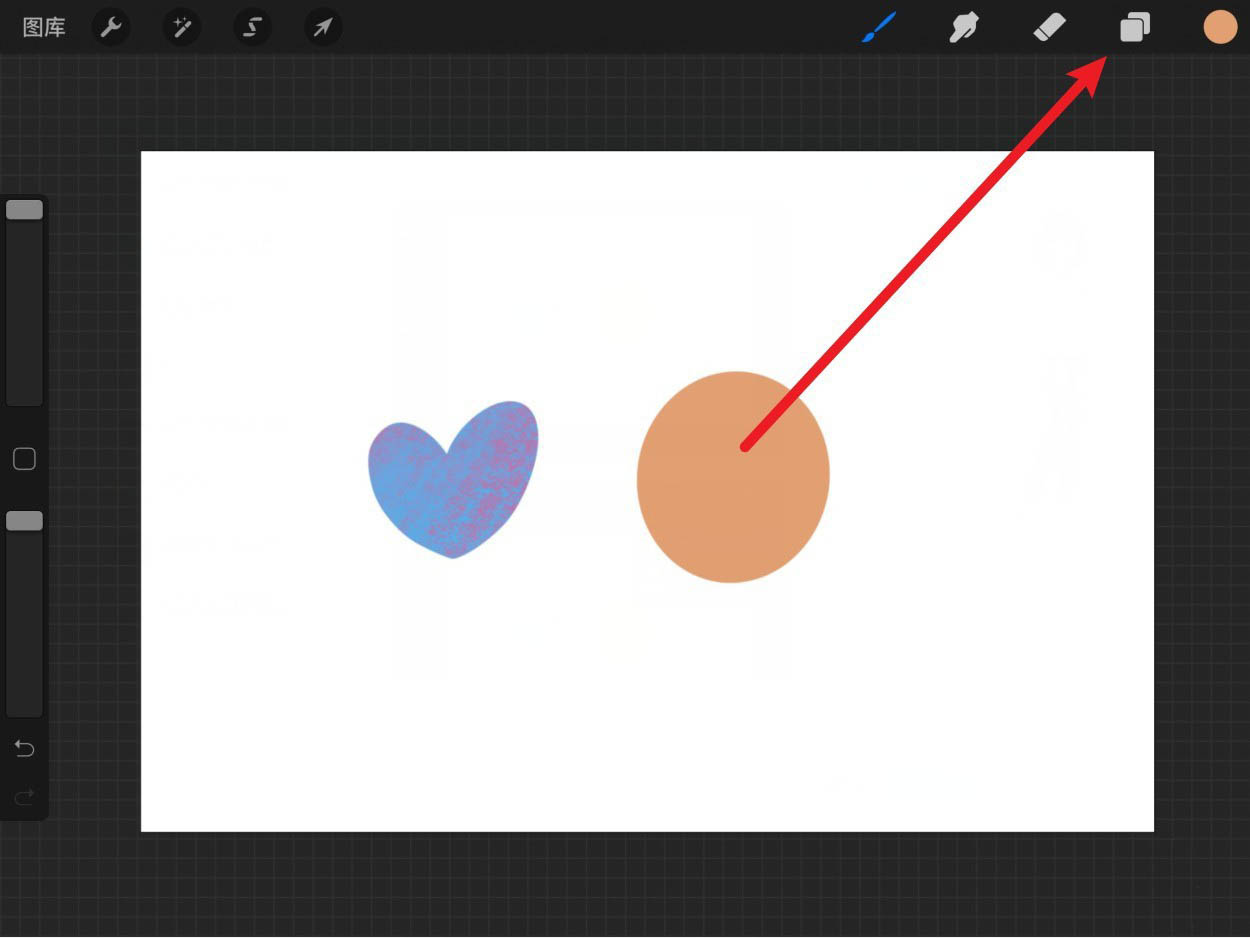
Task: Open the orange active color swatch
Action: pyautogui.click(x=1220, y=28)
